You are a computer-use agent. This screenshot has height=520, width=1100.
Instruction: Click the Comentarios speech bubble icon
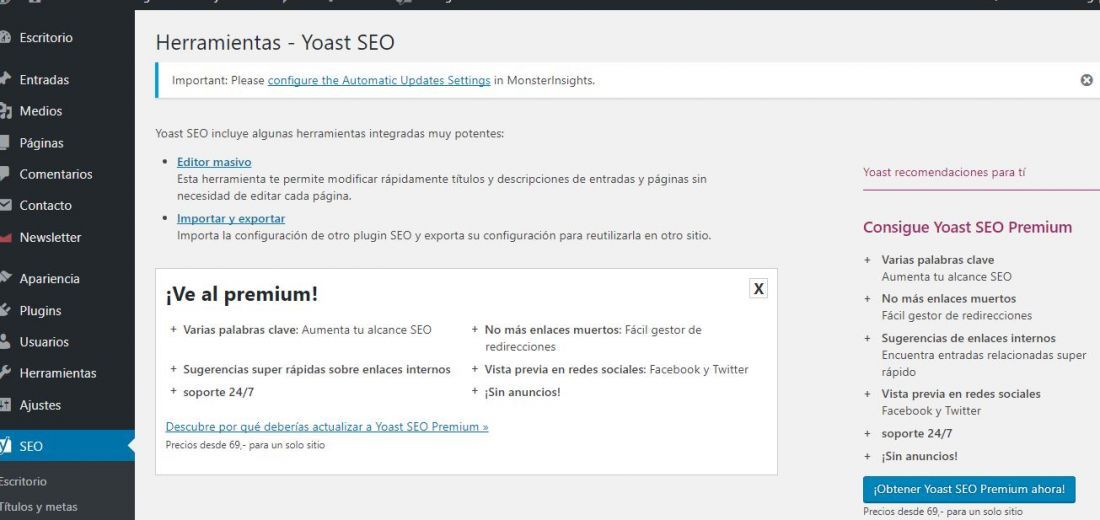tap(4, 173)
